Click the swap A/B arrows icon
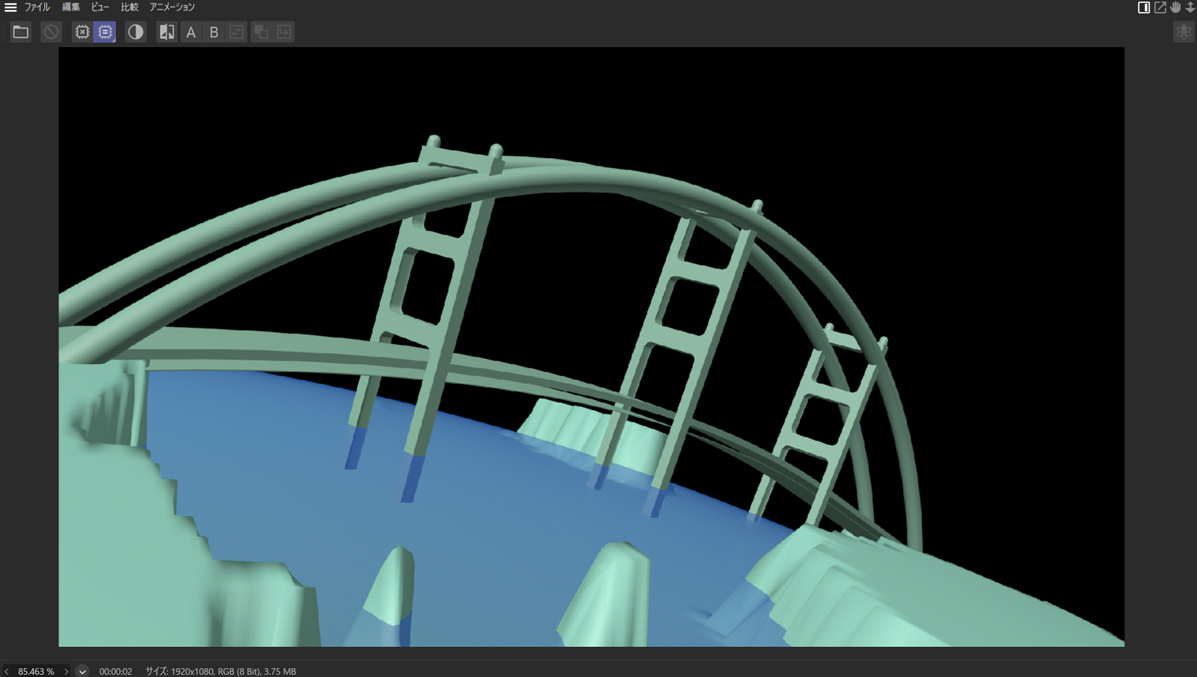 (x=236, y=32)
